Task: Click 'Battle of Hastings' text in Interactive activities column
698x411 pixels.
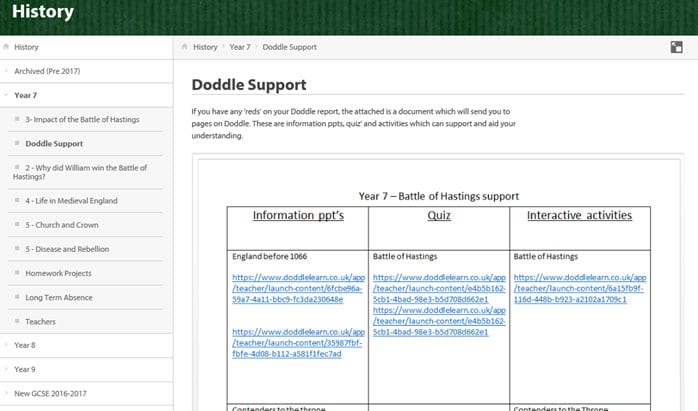Action: click(545, 256)
